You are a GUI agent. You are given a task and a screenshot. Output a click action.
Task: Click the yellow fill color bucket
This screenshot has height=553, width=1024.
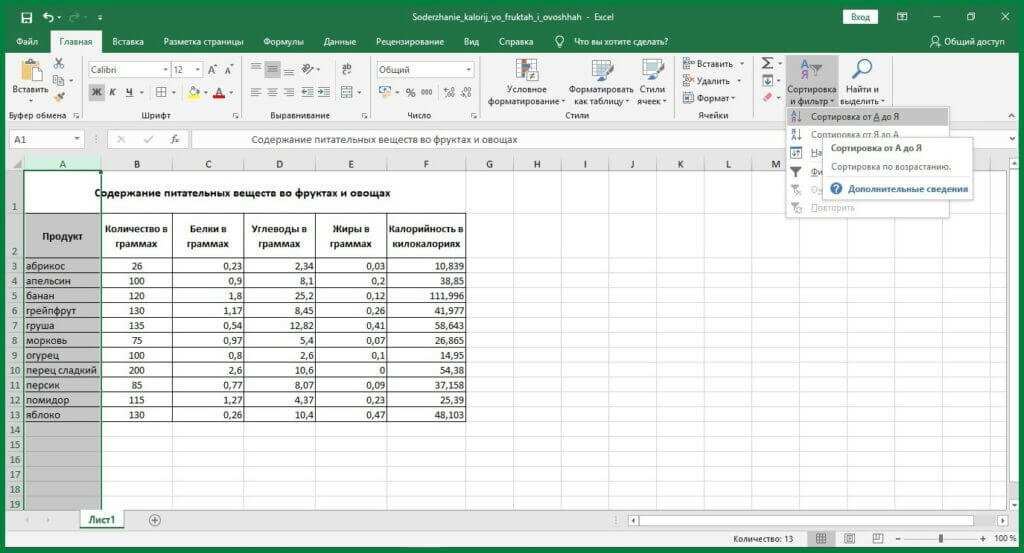pyautogui.click(x=192, y=92)
